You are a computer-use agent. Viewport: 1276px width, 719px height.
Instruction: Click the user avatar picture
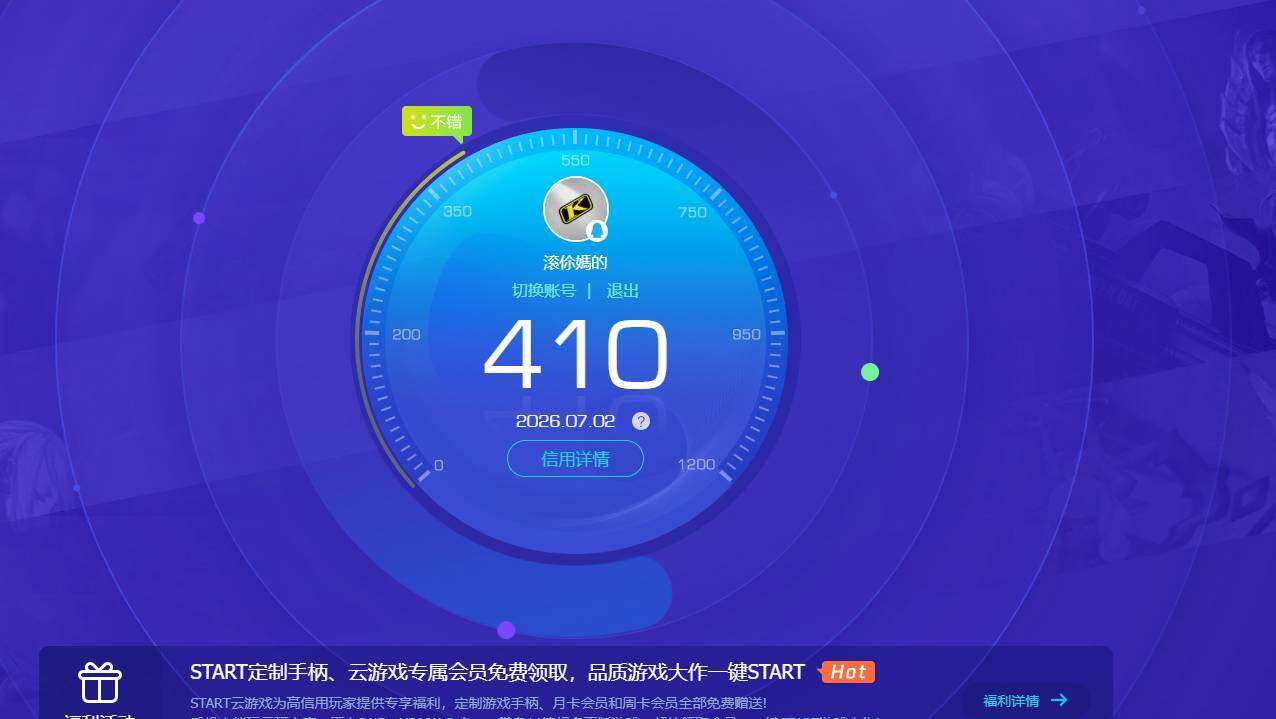tap(575, 209)
